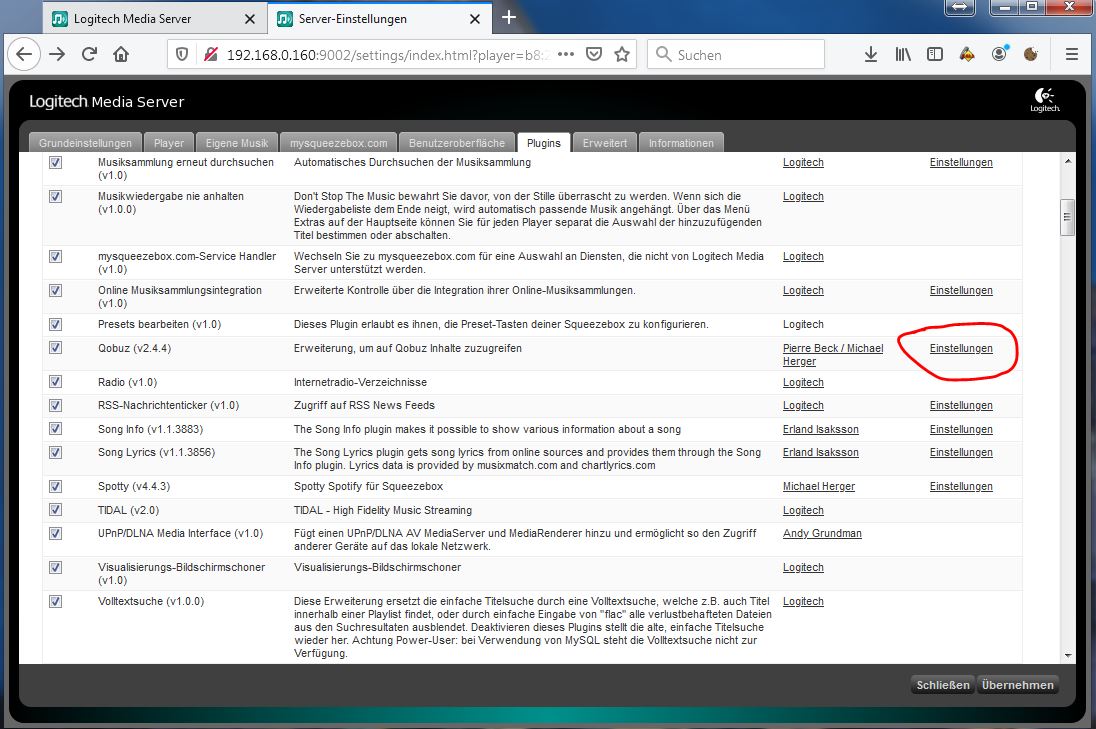Reload the current page
1096x729 pixels.
click(89, 54)
